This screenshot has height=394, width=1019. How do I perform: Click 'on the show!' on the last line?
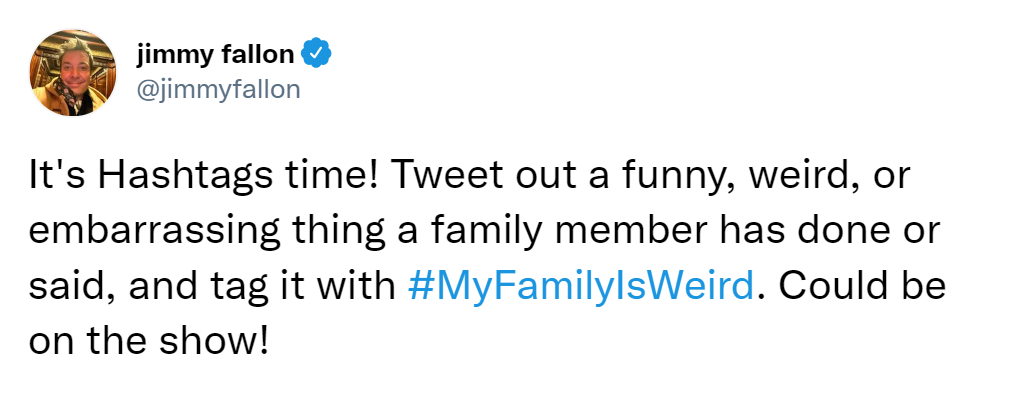pyautogui.click(x=148, y=341)
